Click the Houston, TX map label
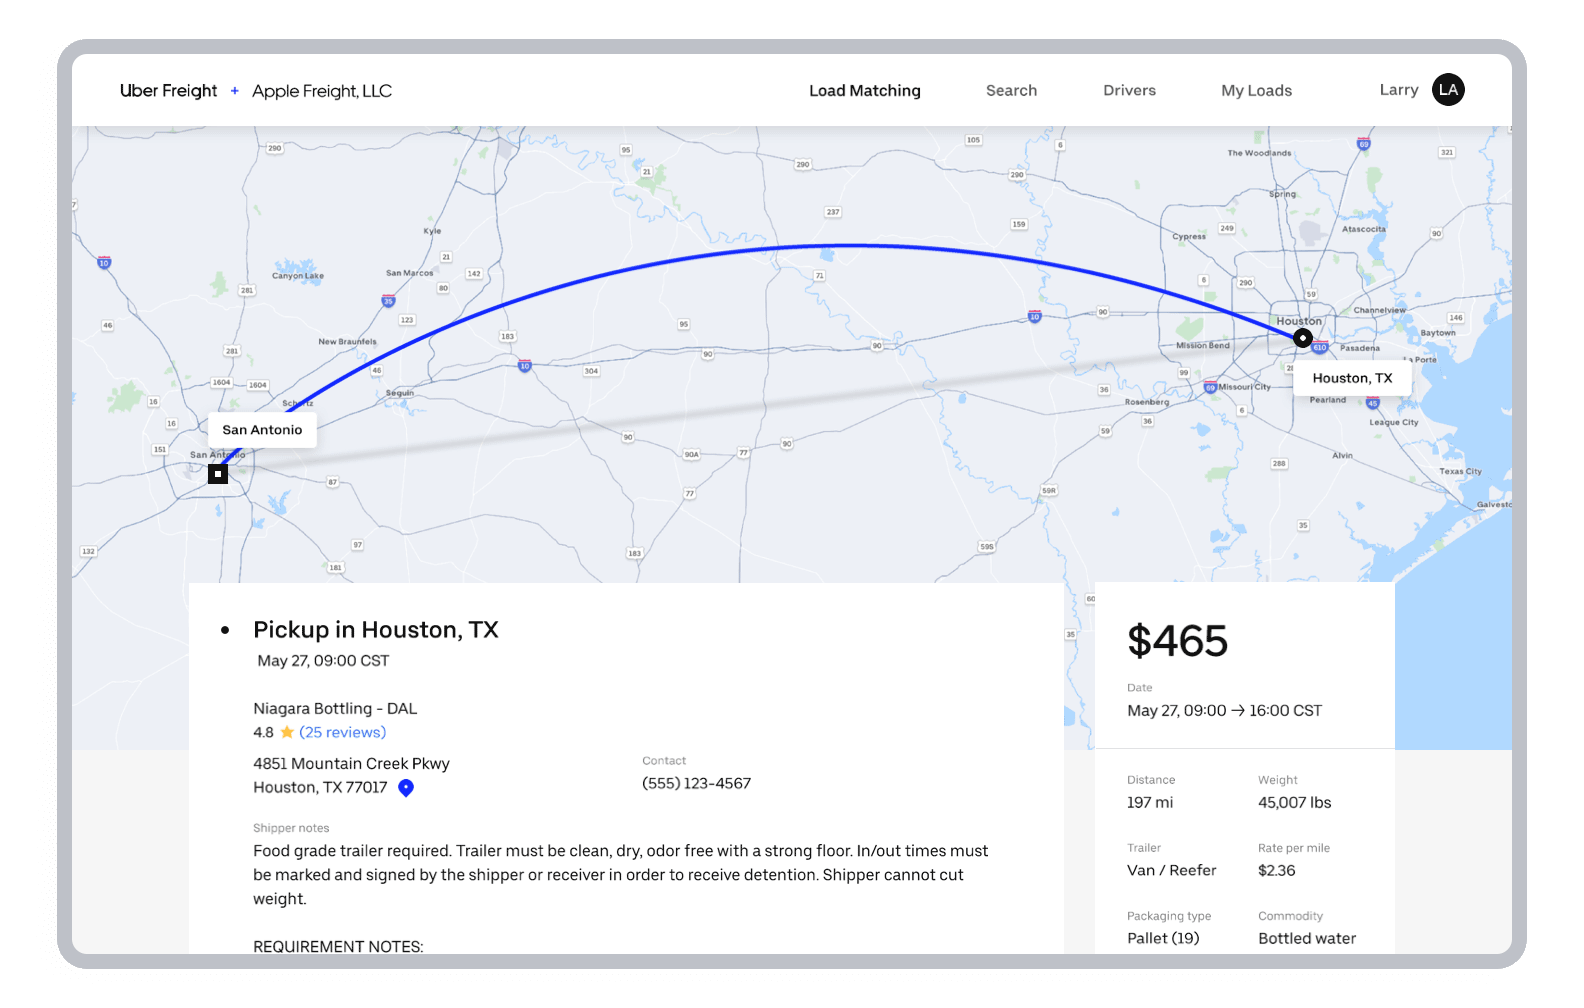 click(x=1352, y=378)
